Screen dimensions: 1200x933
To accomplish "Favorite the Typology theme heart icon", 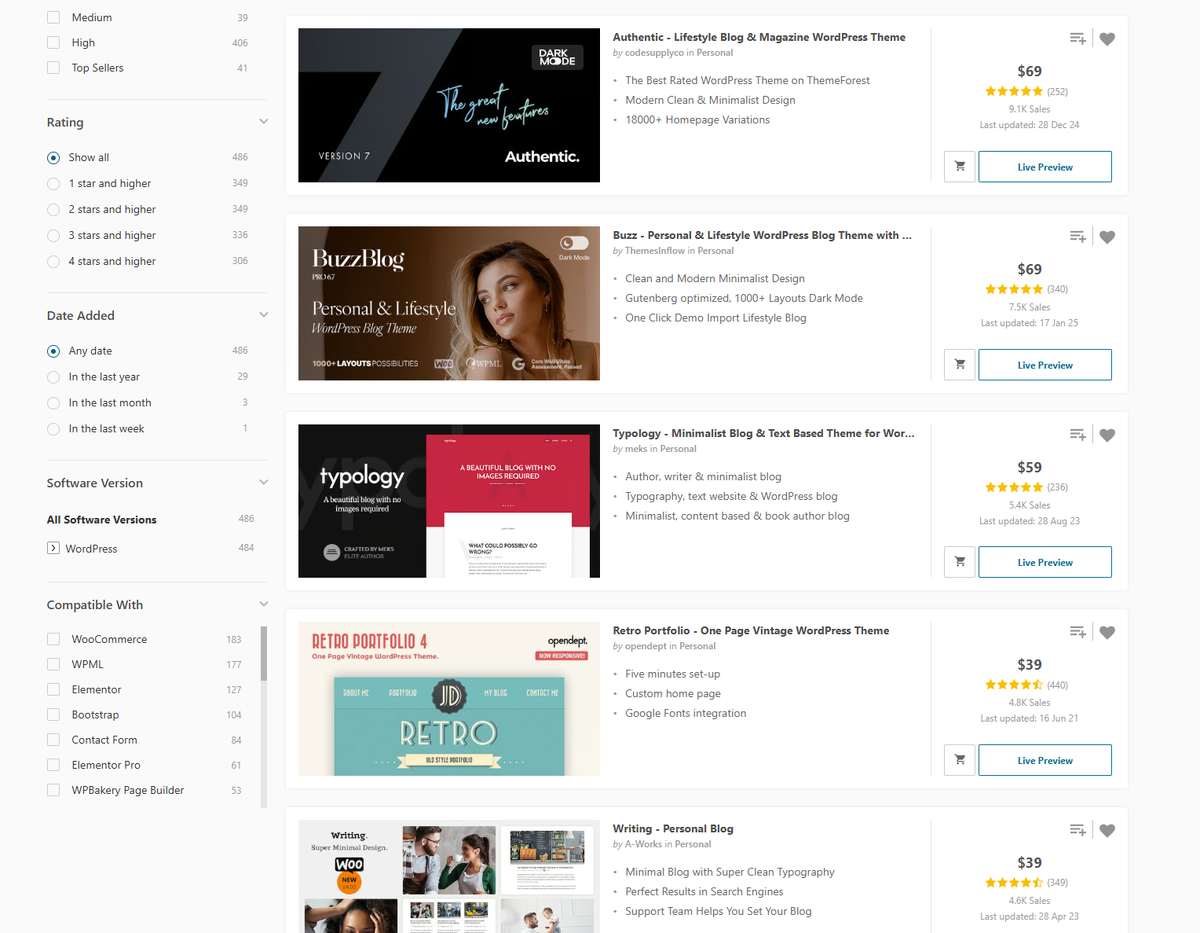I will click(1107, 435).
